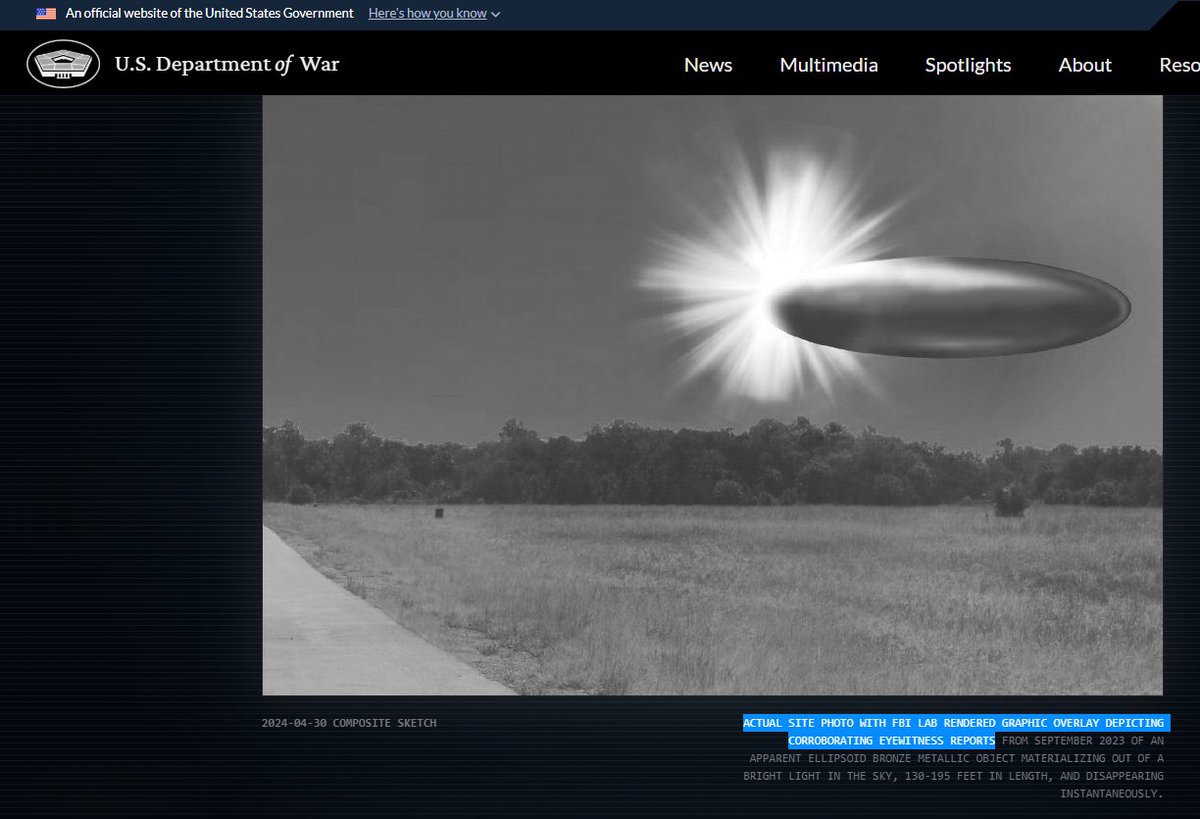This screenshot has height=819, width=1200.
Task: Open the Multimedia menu
Action: coord(829,65)
